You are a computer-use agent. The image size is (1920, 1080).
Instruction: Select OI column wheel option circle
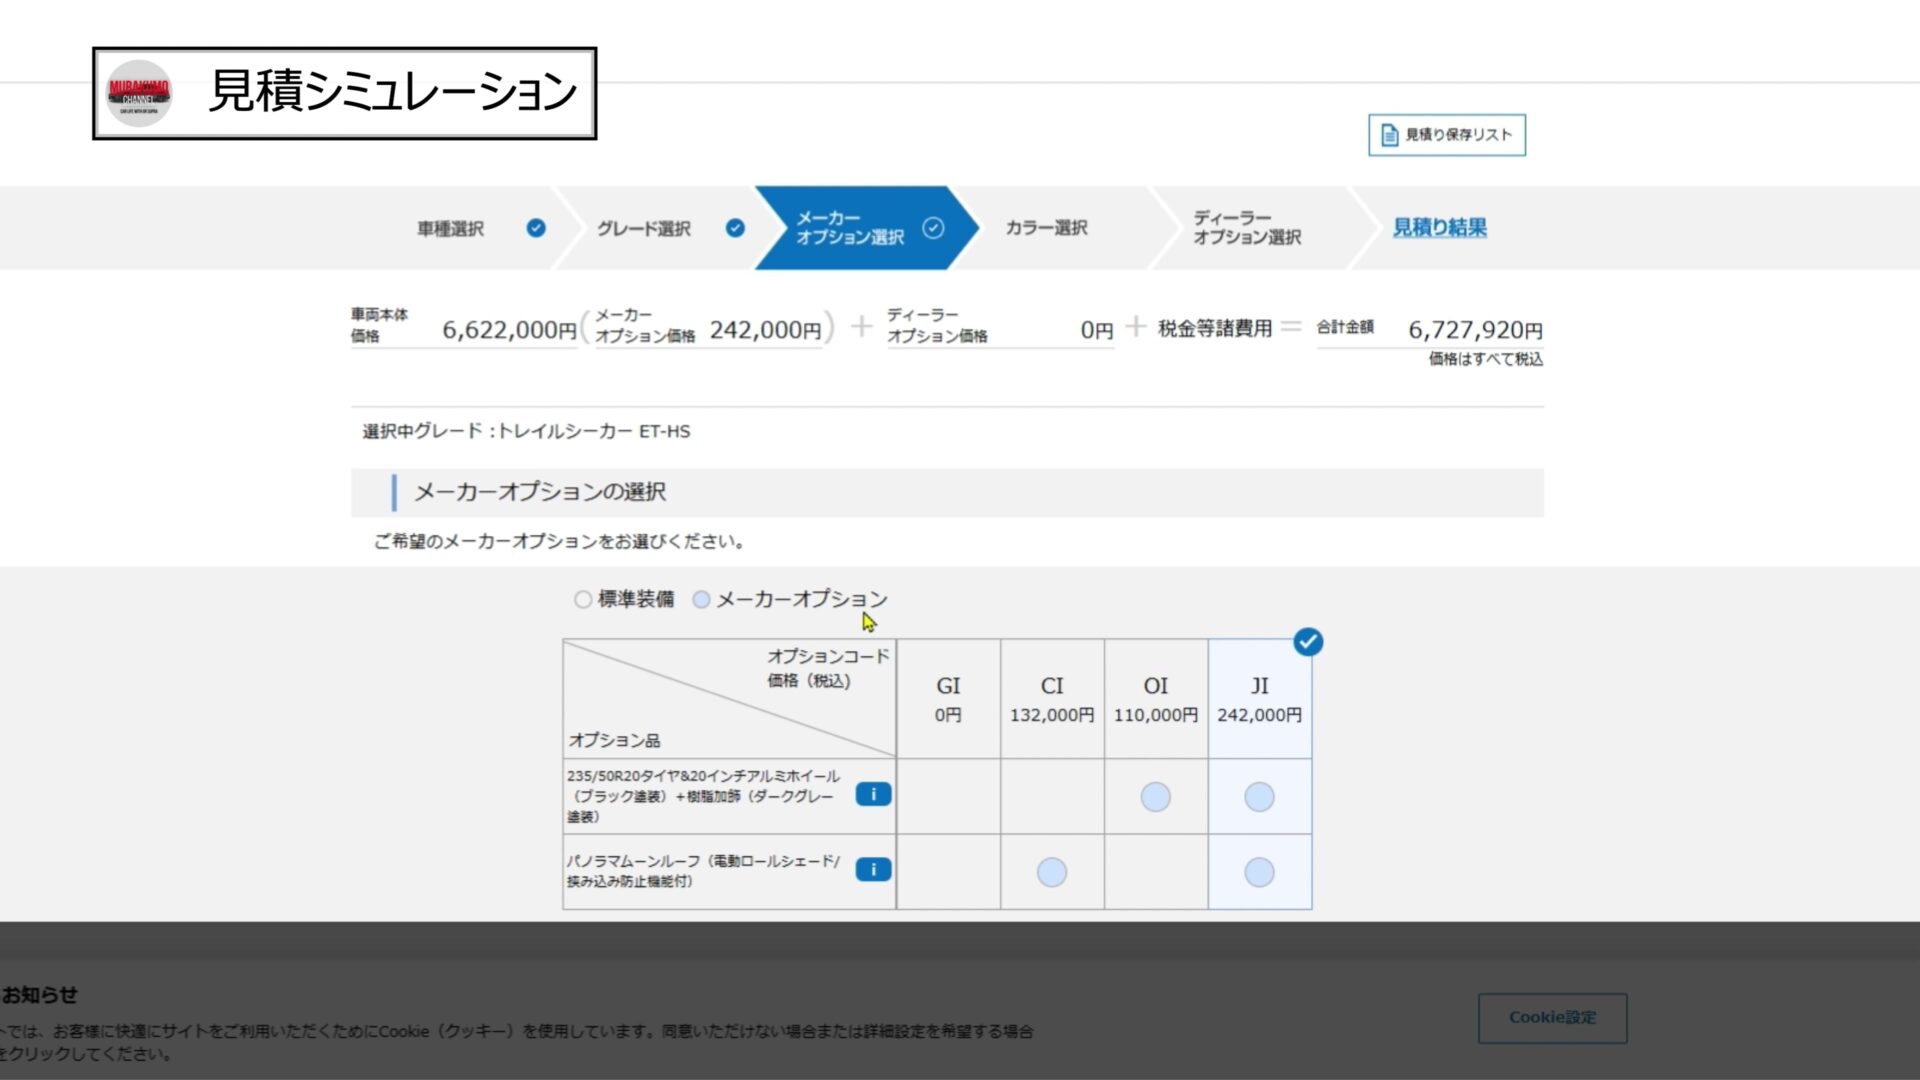1155,797
